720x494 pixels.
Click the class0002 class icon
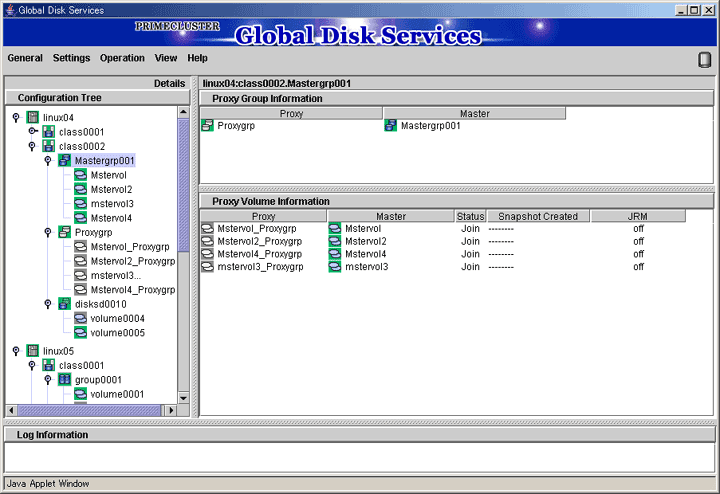point(49,146)
